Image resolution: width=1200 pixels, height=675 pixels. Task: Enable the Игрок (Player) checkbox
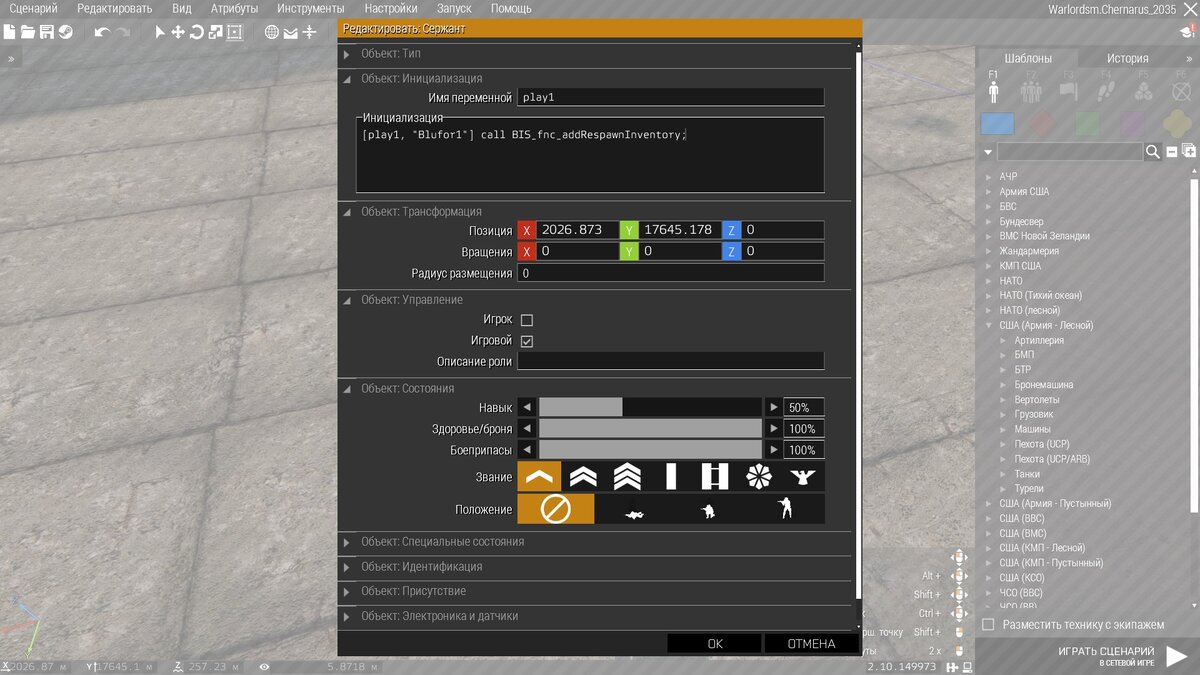(x=527, y=320)
